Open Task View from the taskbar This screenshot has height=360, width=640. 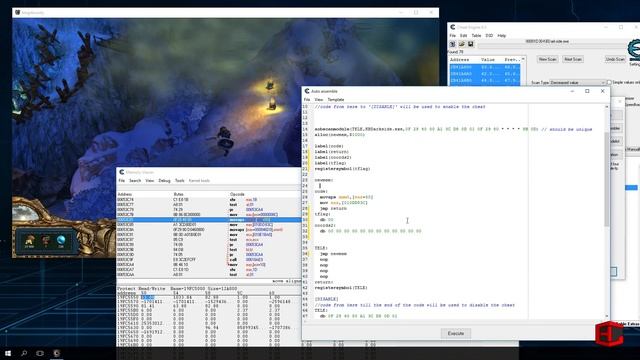coord(40,353)
